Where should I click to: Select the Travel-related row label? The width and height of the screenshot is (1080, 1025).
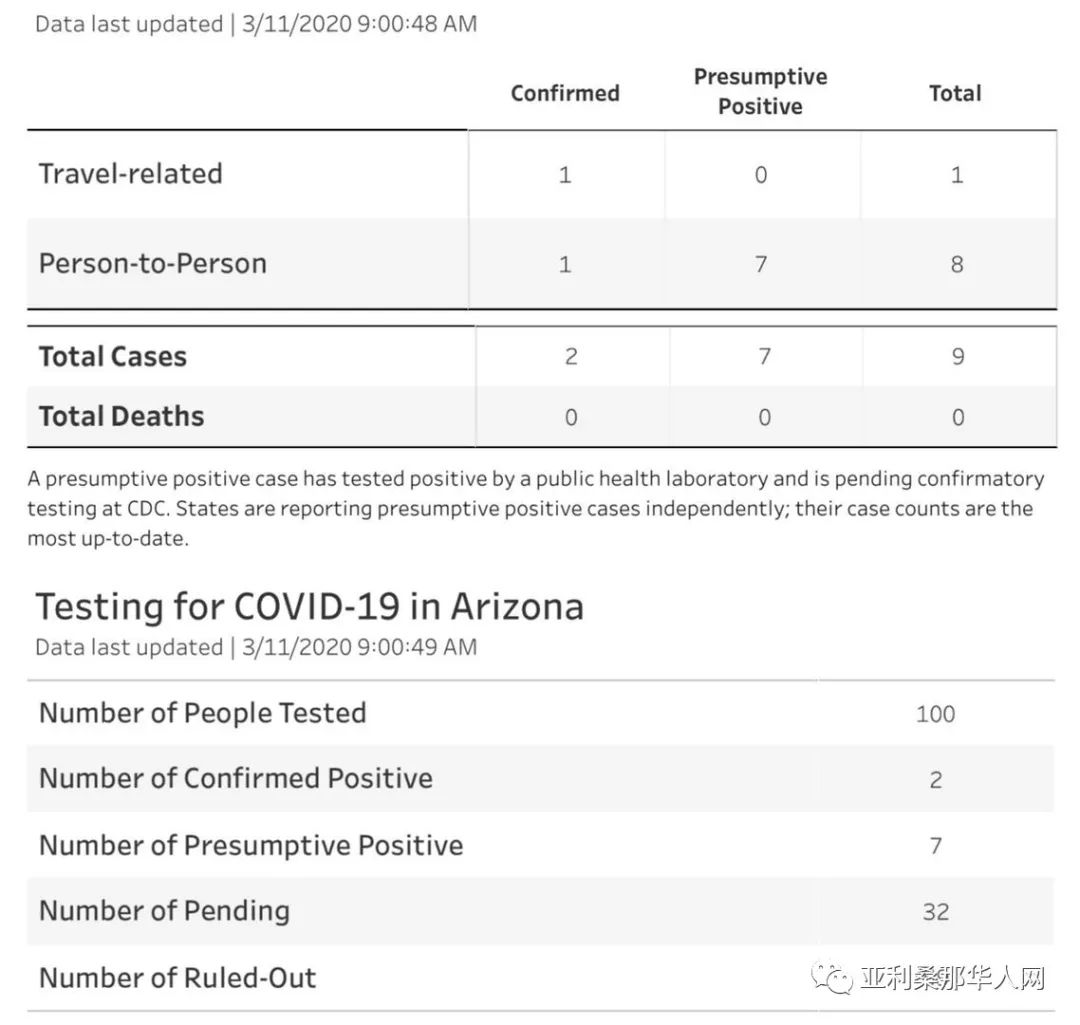[x=130, y=174]
